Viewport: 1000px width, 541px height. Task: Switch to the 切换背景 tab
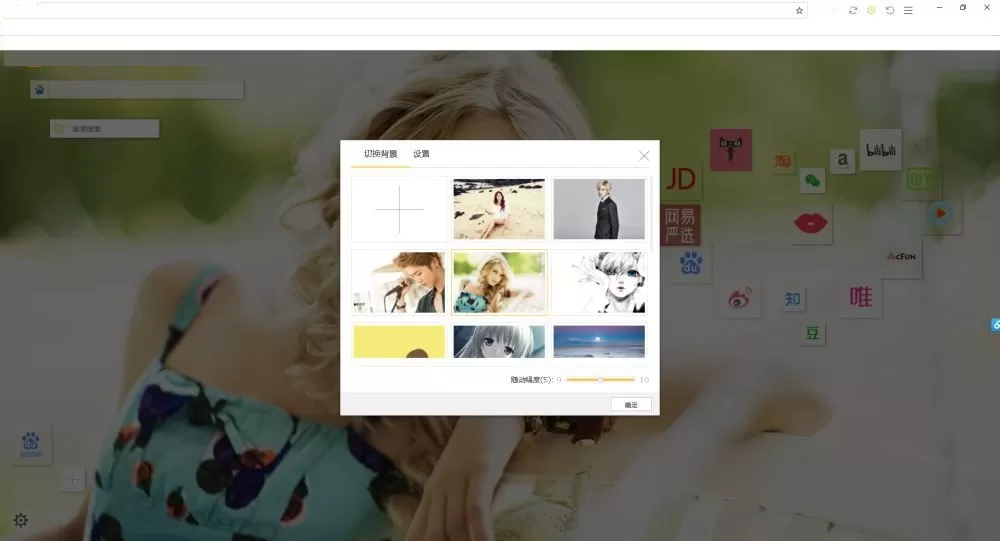pos(381,154)
